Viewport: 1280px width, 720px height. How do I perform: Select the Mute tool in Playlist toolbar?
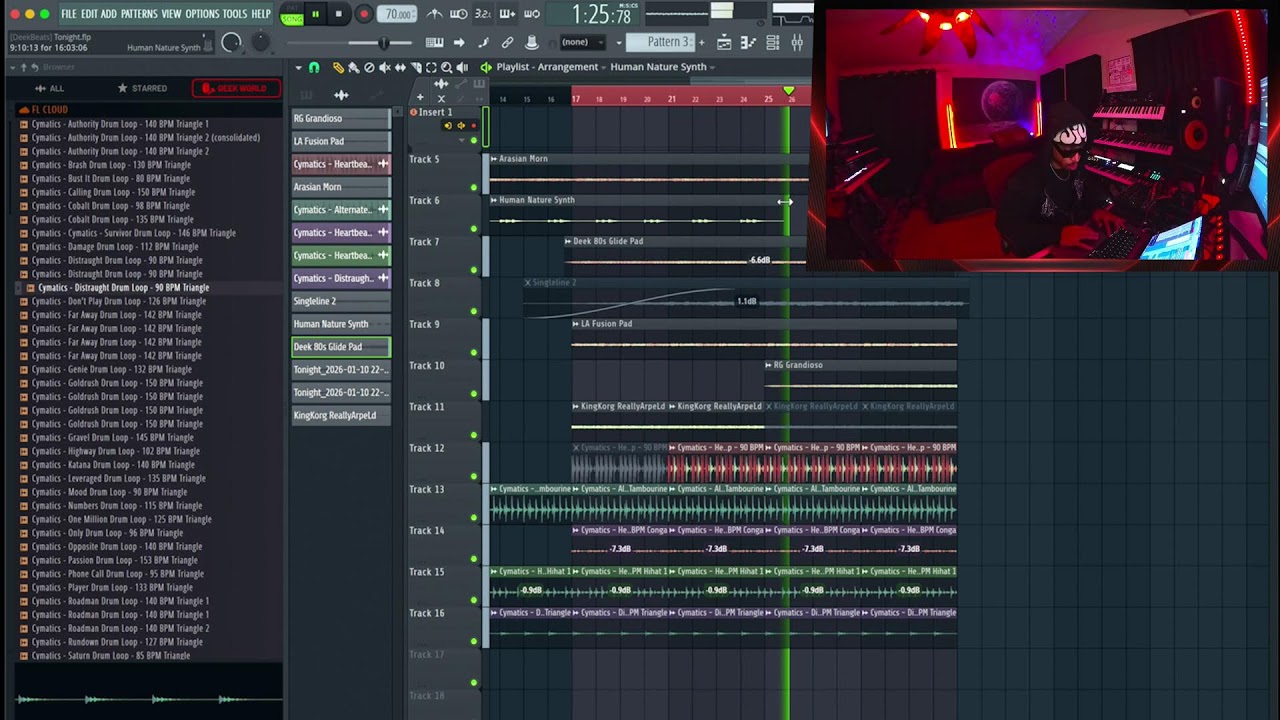pos(385,67)
